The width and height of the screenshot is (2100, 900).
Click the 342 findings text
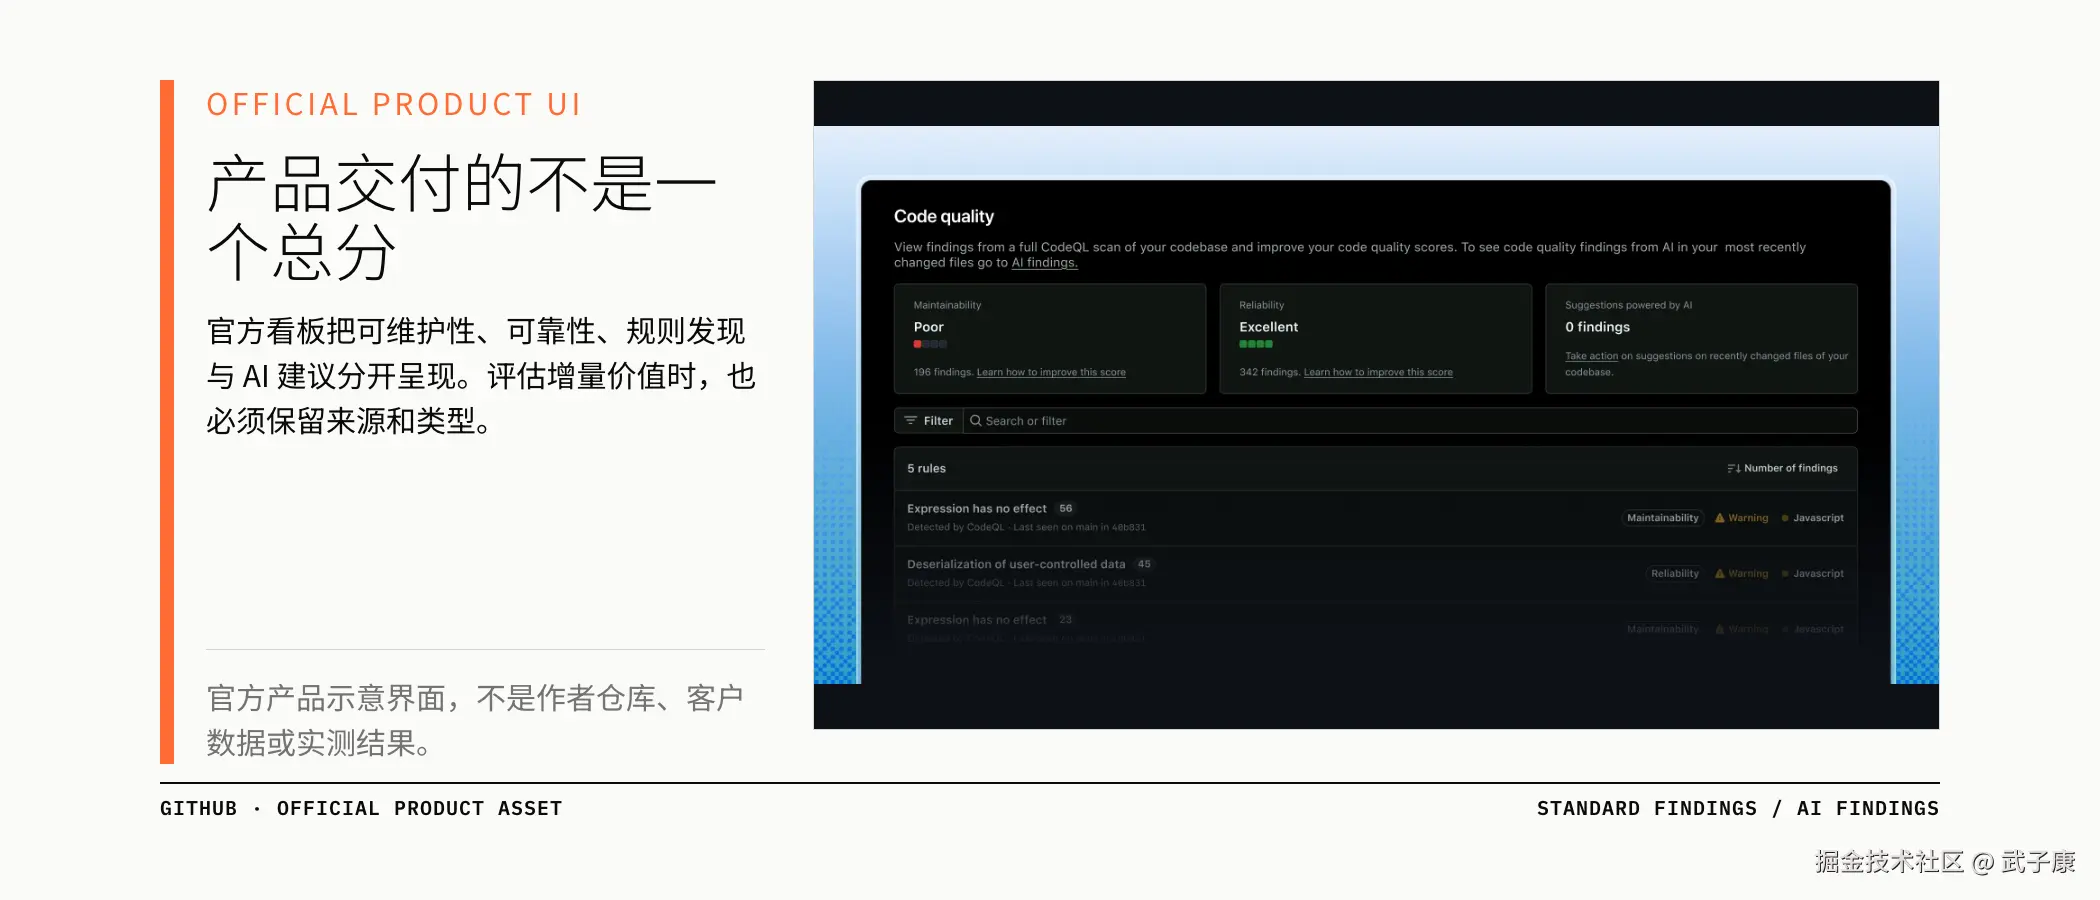tap(1270, 372)
